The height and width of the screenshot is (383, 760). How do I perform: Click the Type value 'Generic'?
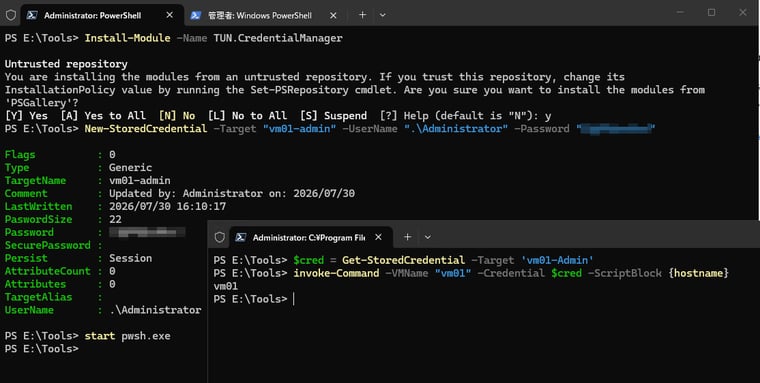(130, 168)
